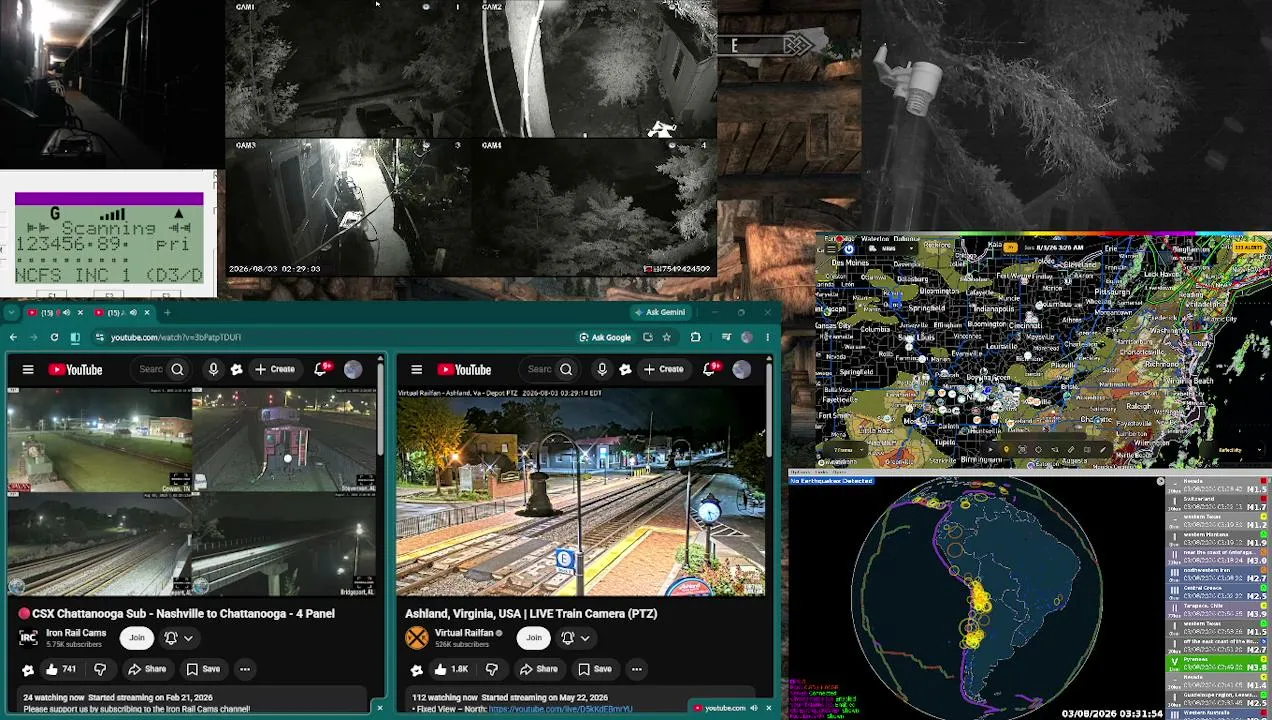
Task: Toggle notification settings bell for Virtual Railfan
Action: tap(568, 637)
